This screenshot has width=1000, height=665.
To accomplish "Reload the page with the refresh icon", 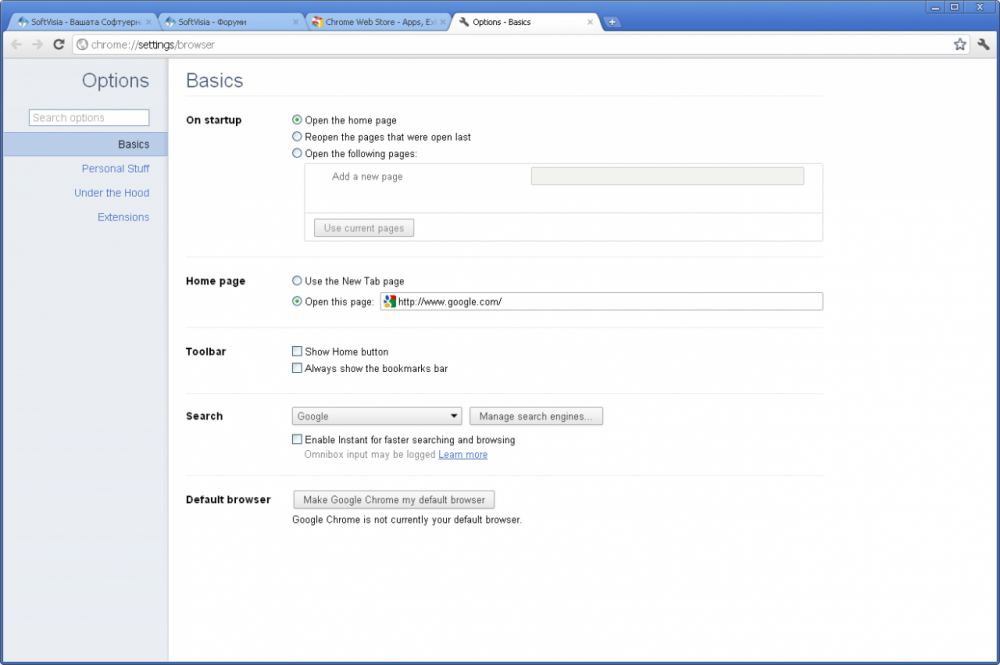I will tap(59, 44).
